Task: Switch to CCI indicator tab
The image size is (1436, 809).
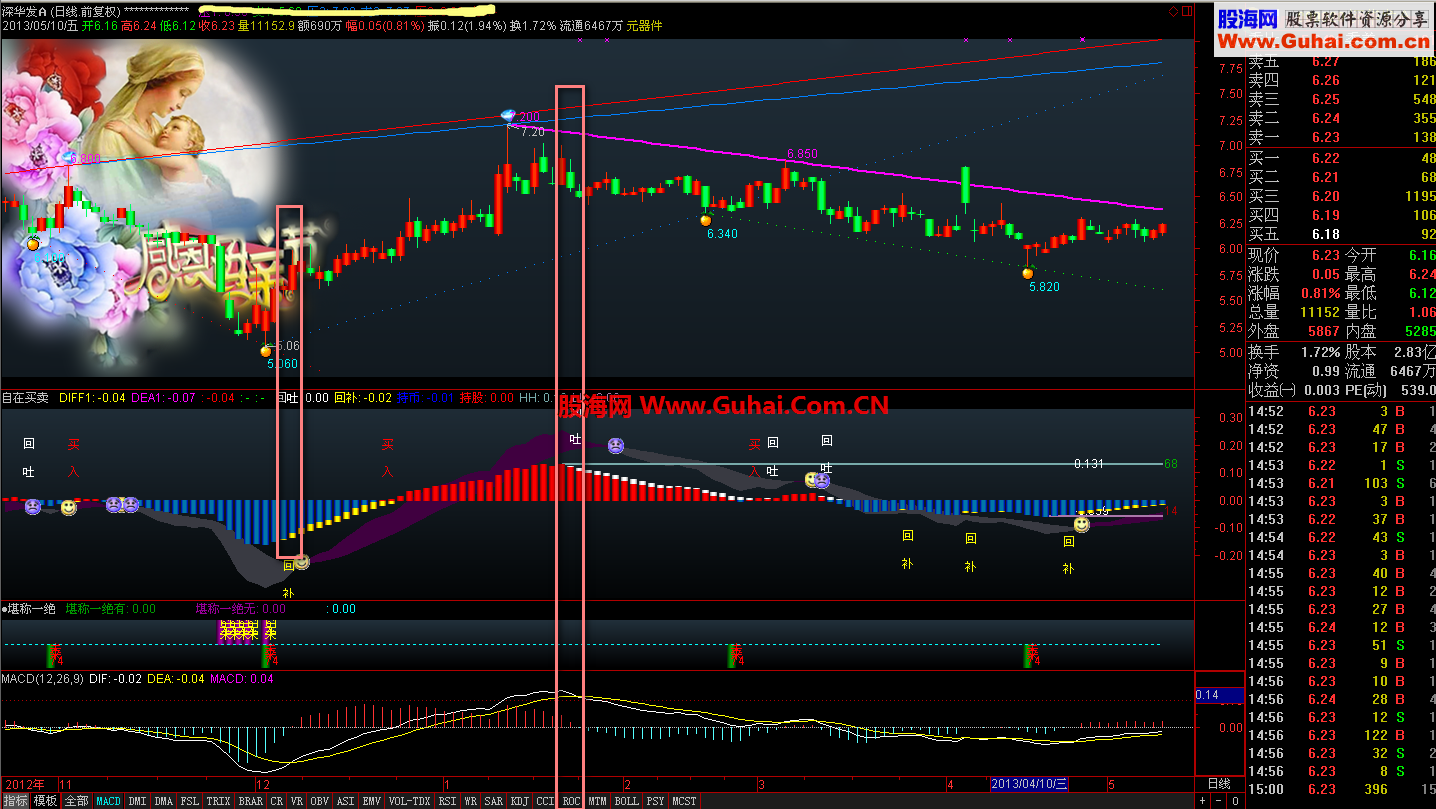Action: point(546,801)
